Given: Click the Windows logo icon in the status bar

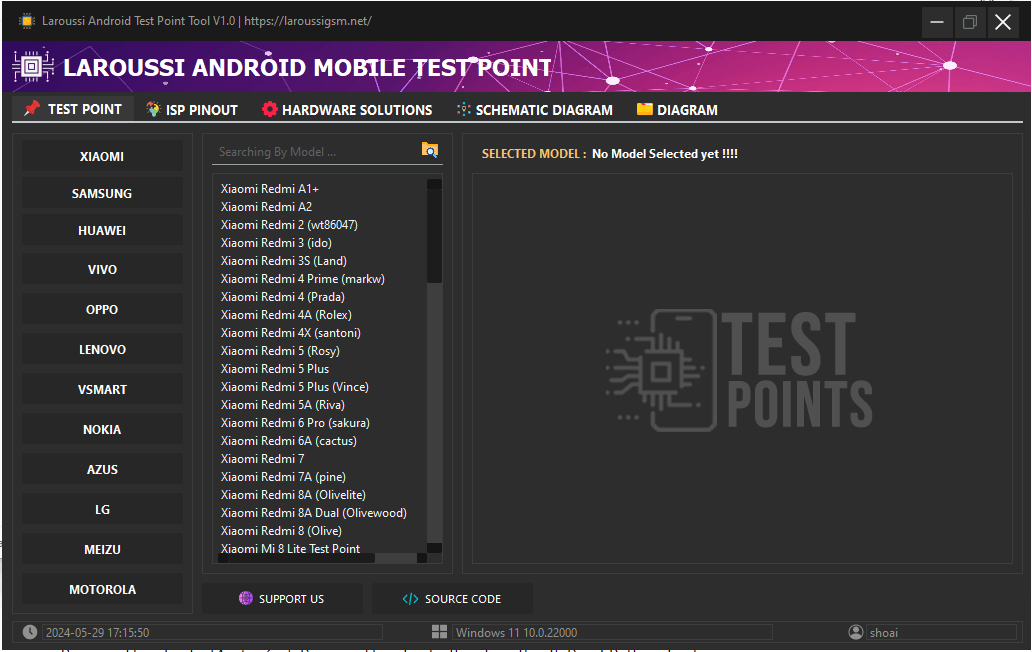Looking at the screenshot, I should pos(439,631).
